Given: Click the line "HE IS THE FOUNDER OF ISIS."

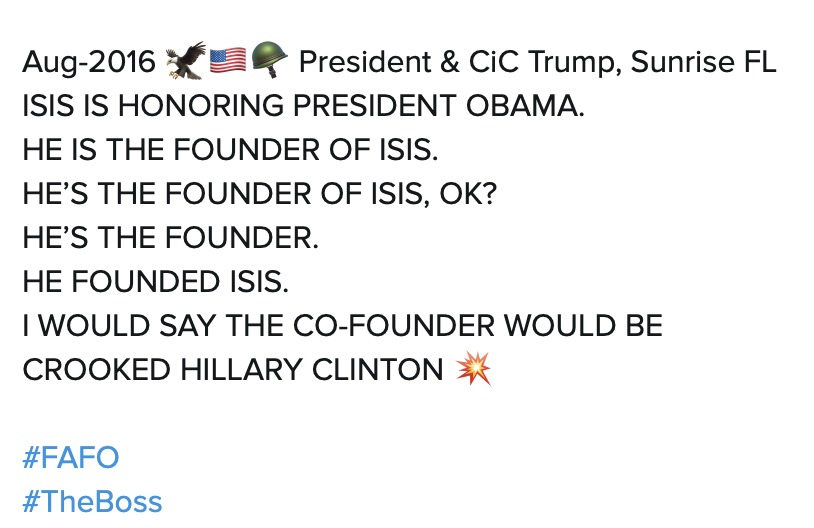Looking at the screenshot, I should [x=230, y=151].
